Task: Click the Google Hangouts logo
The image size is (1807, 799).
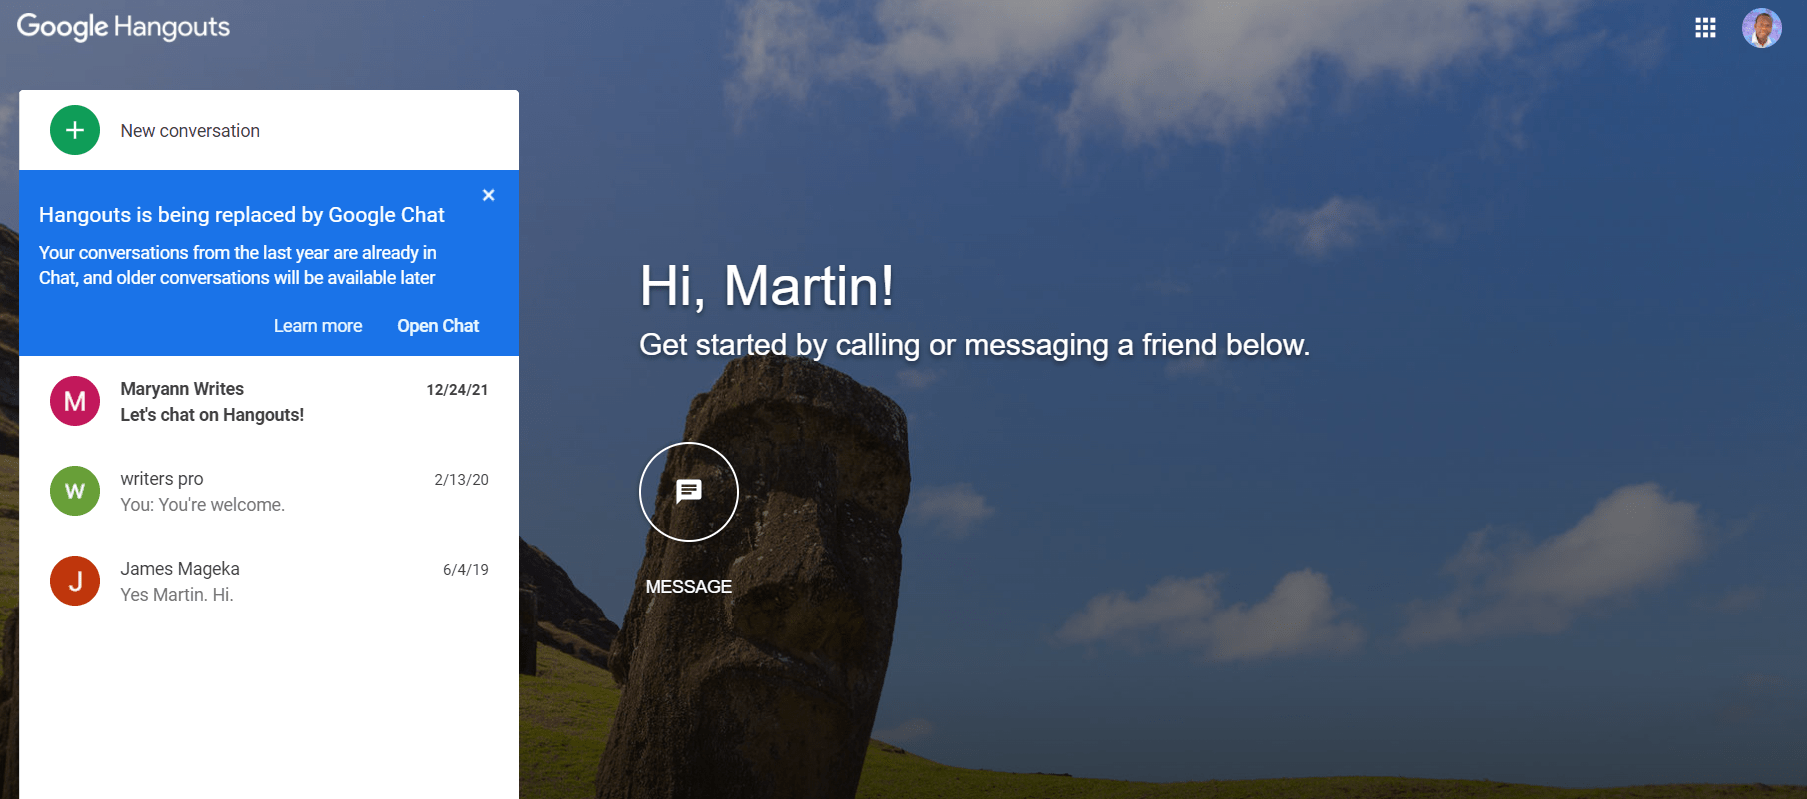Action: (x=123, y=27)
